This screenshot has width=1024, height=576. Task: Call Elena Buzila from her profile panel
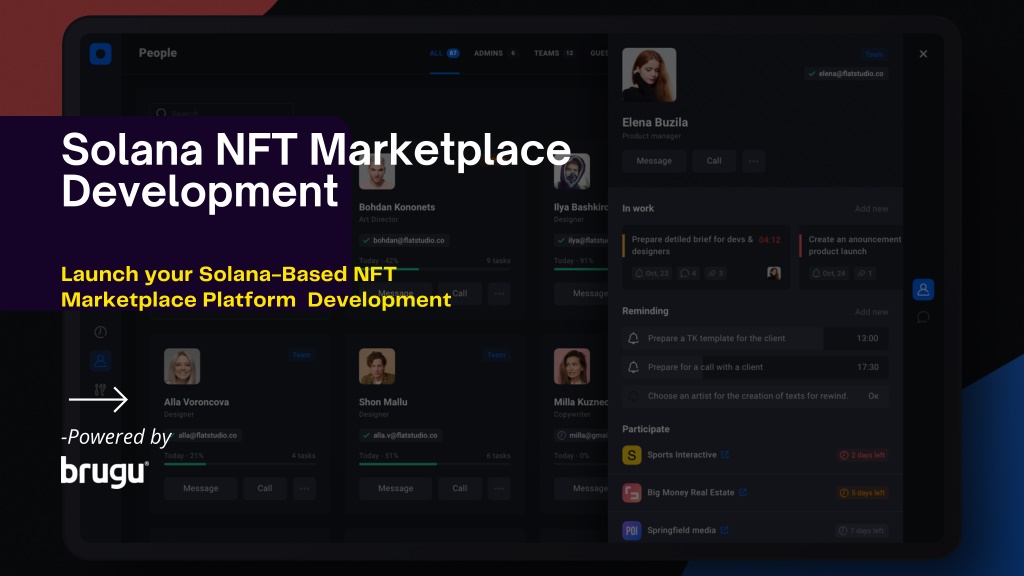click(714, 161)
